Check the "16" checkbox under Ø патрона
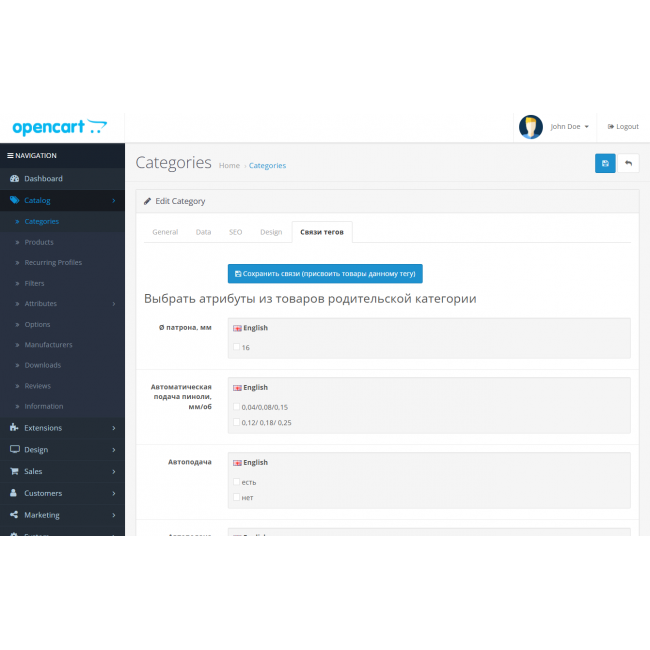The width and height of the screenshot is (650, 650). pos(236,348)
